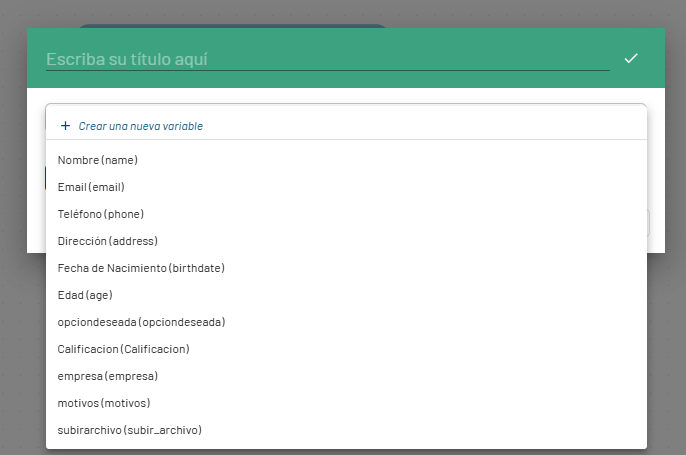Choose 'Email (email)' from the list
This screenshot has height=455, width=686.
tap(91, 187)
